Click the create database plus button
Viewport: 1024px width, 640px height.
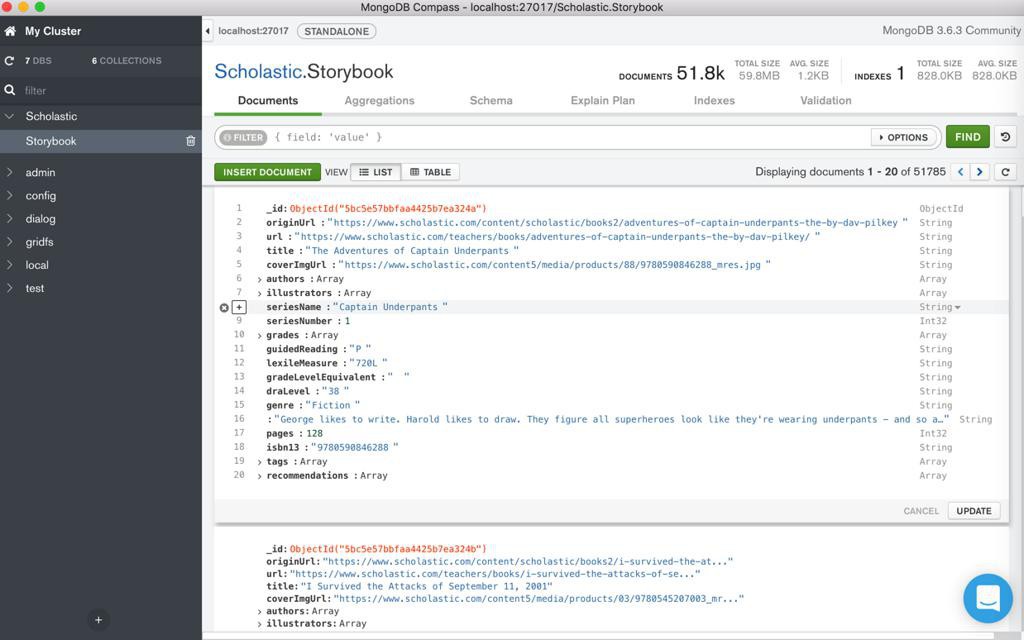99,620
